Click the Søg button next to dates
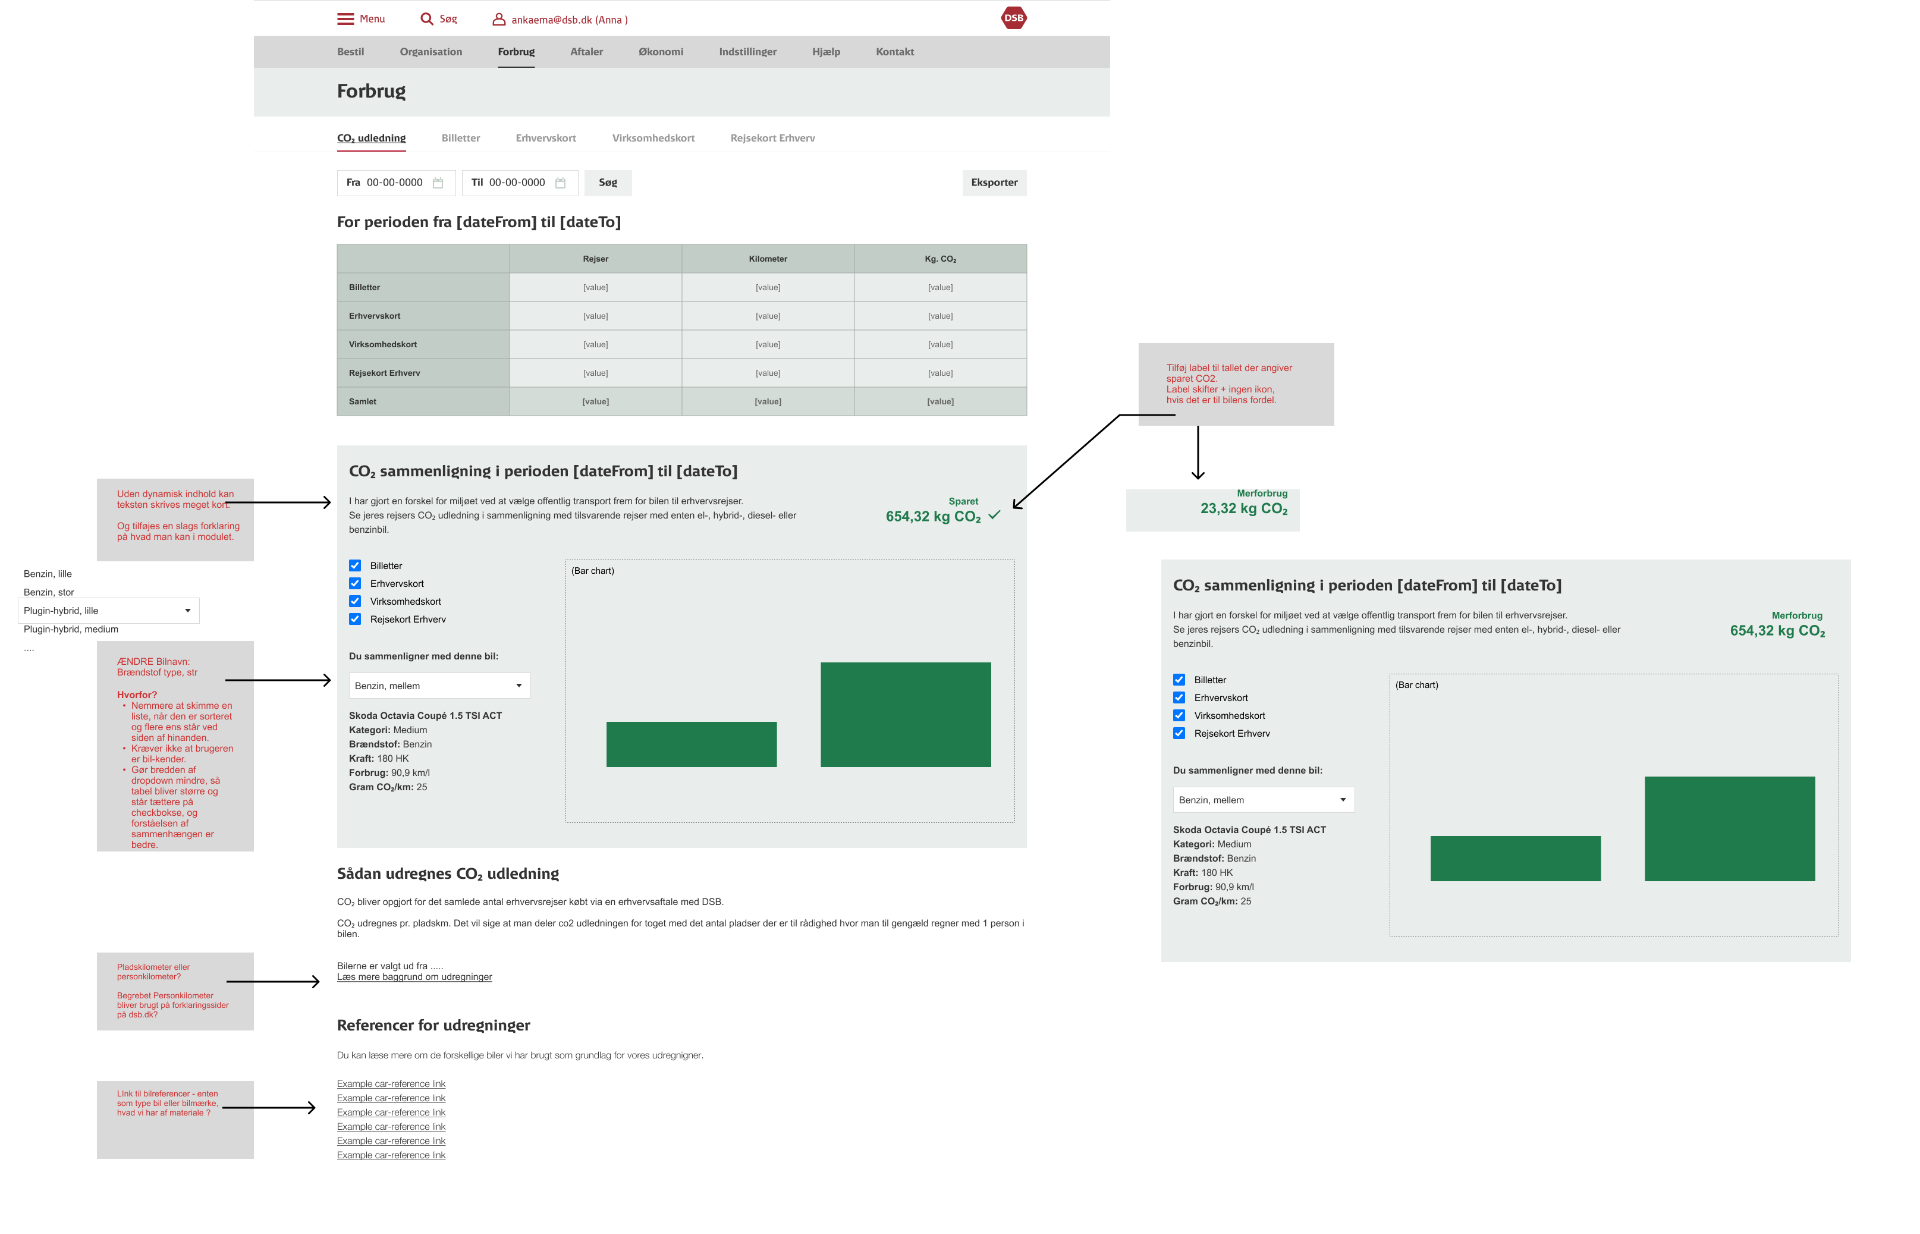This screenshot has width=1920, height=1234. [608, 182]
